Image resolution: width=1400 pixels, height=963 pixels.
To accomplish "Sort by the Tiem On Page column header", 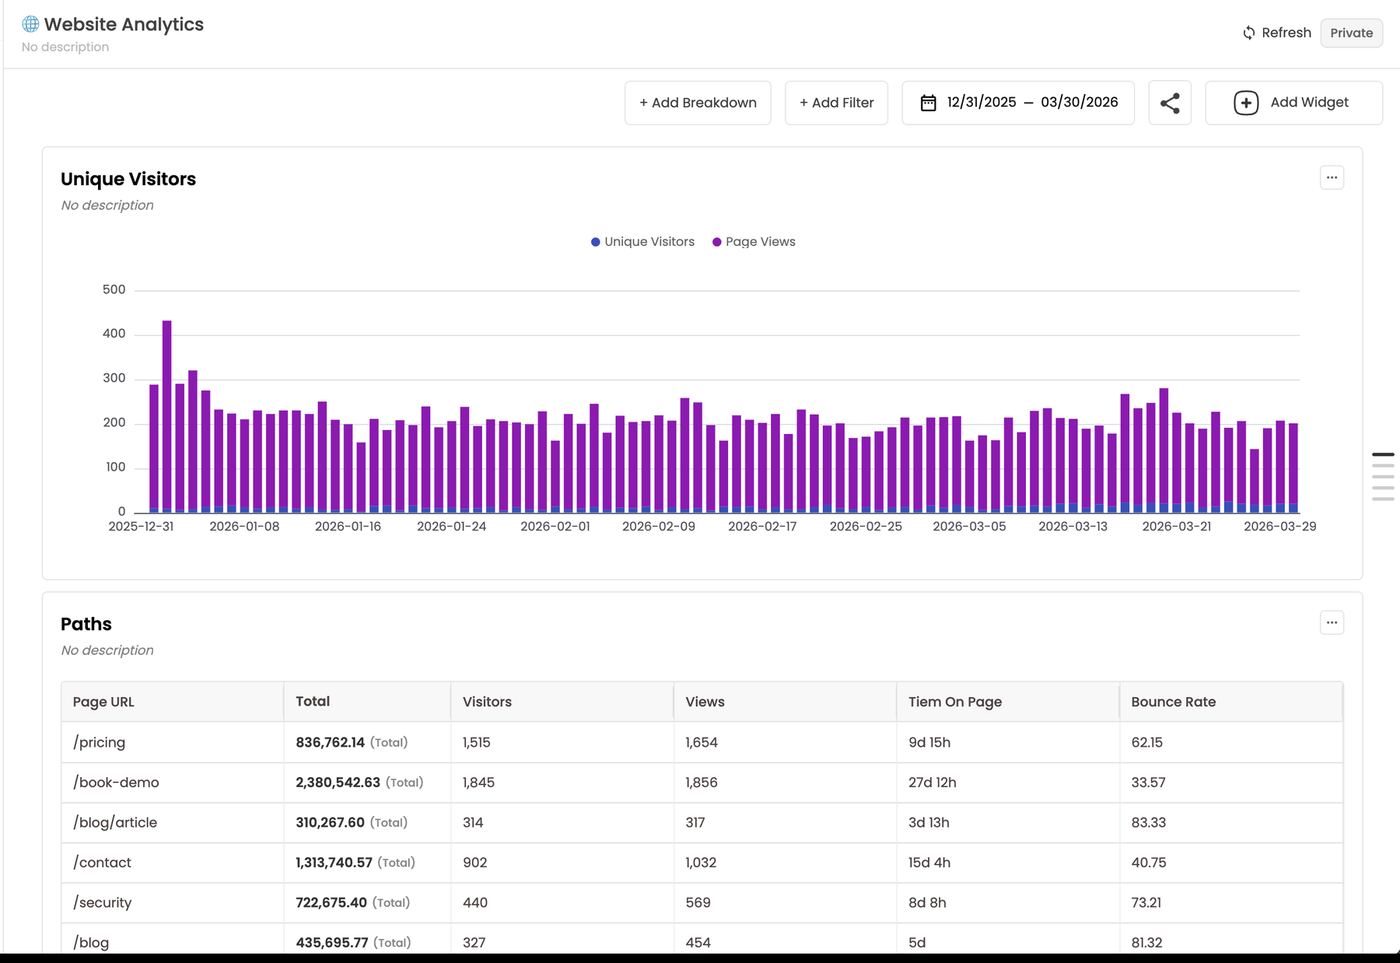I will 1008,702.
